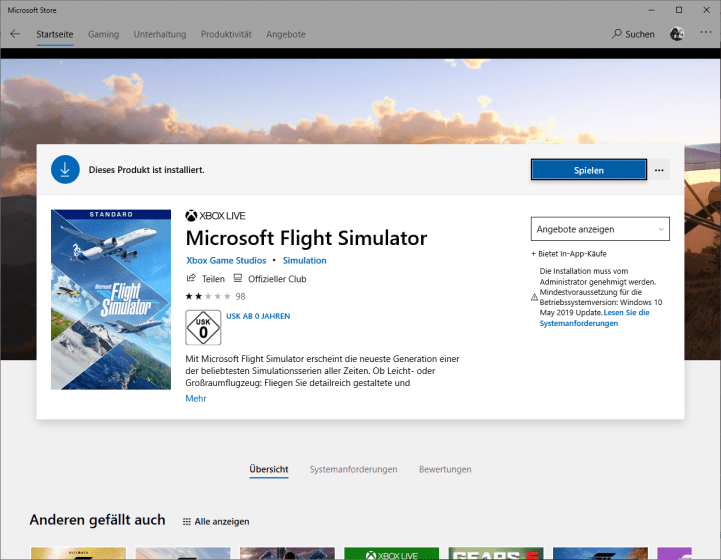Open the Xbox Game Studios link

(226, 260)
